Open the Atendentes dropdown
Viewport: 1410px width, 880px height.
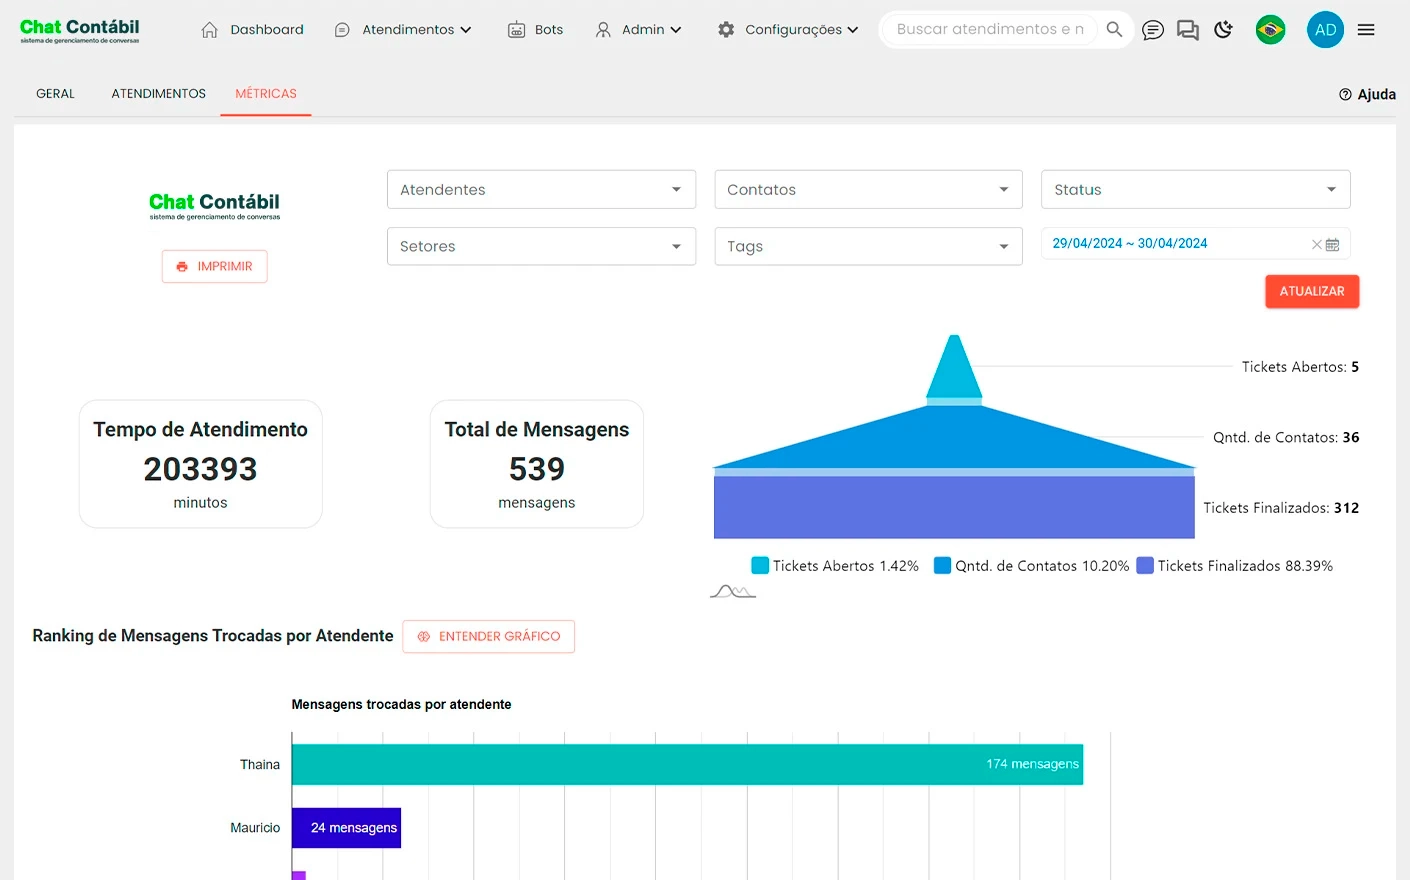pos(541,189)
